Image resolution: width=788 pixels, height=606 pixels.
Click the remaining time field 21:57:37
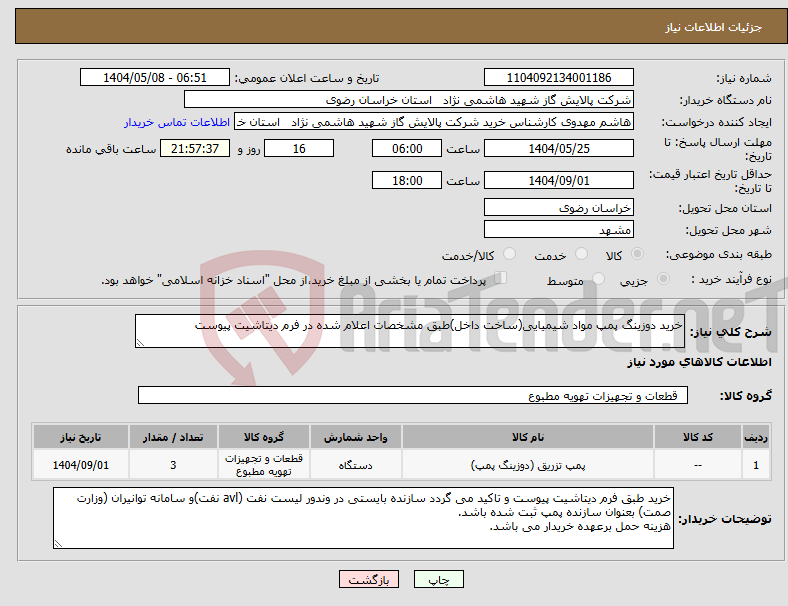tap(195, 149)
